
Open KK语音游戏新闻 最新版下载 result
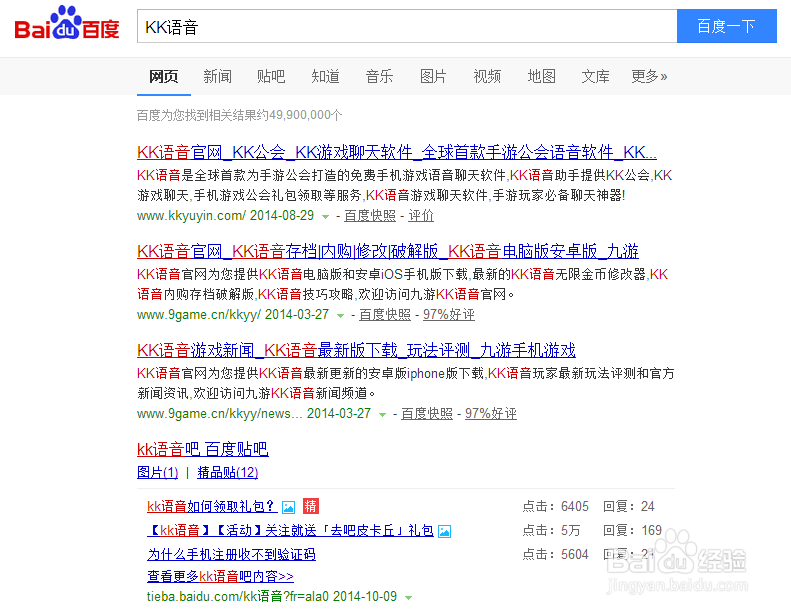[356, 350]
